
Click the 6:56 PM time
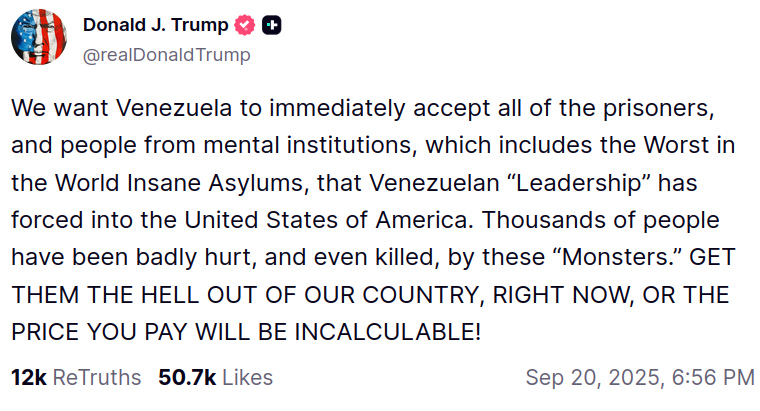pos(713,378)
